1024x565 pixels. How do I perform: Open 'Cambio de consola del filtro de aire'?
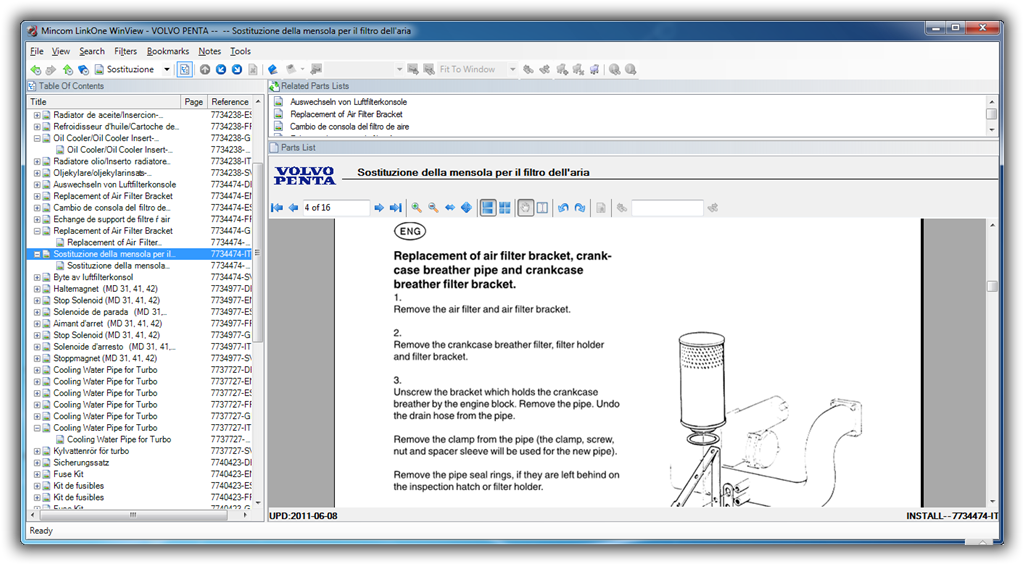[349, 127]
